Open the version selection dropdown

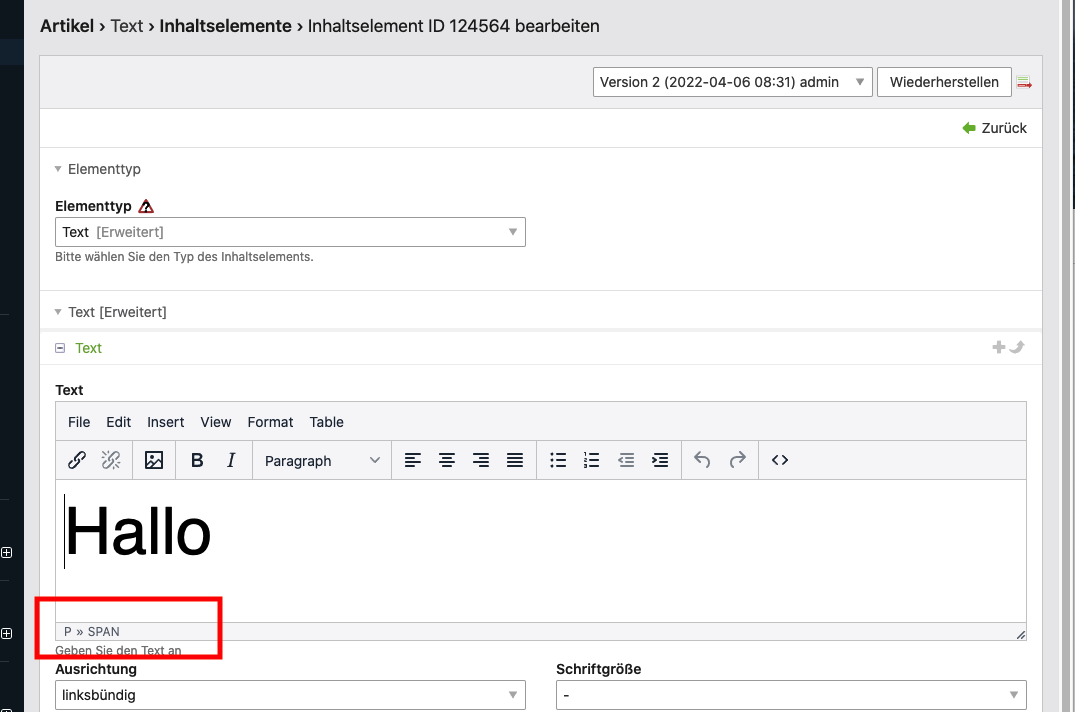point(732,82)
